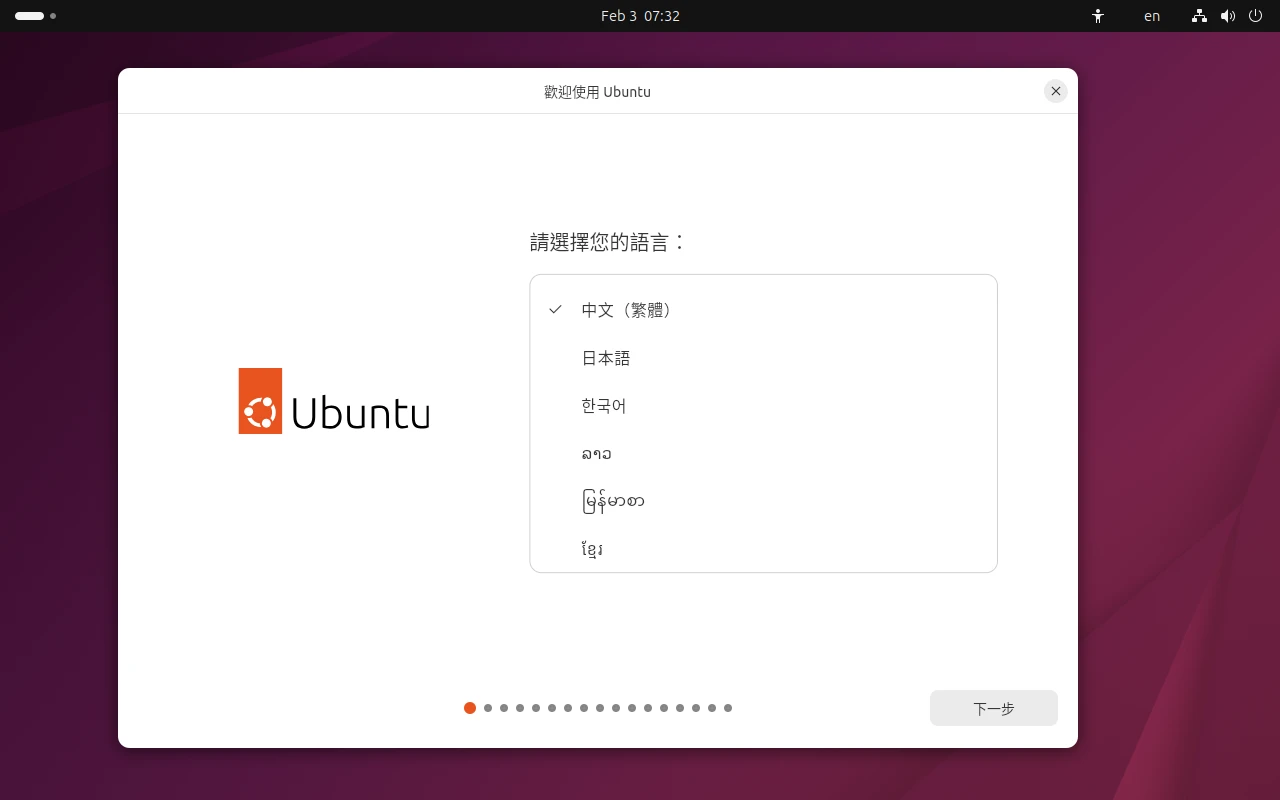Click the network status icon
This screenshot has width=1280, height=800.
tap(1199, 16)
